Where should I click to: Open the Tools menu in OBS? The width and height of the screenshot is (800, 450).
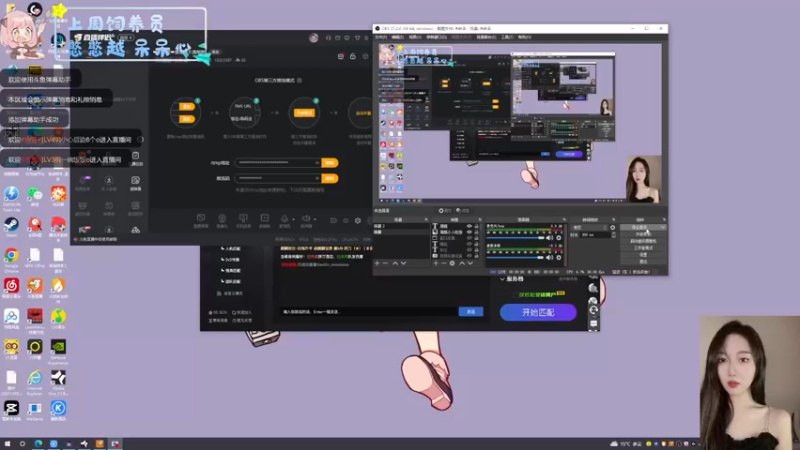[x=507, y=37]
